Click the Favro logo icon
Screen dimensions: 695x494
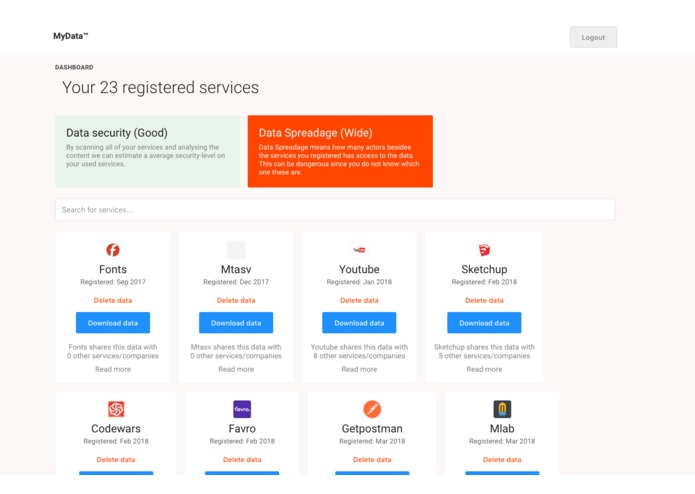click(x=242, y=409)
